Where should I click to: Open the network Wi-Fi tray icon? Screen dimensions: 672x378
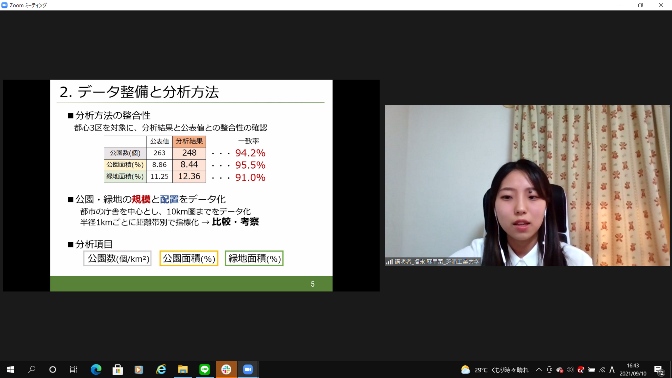(x=602, y=369)
